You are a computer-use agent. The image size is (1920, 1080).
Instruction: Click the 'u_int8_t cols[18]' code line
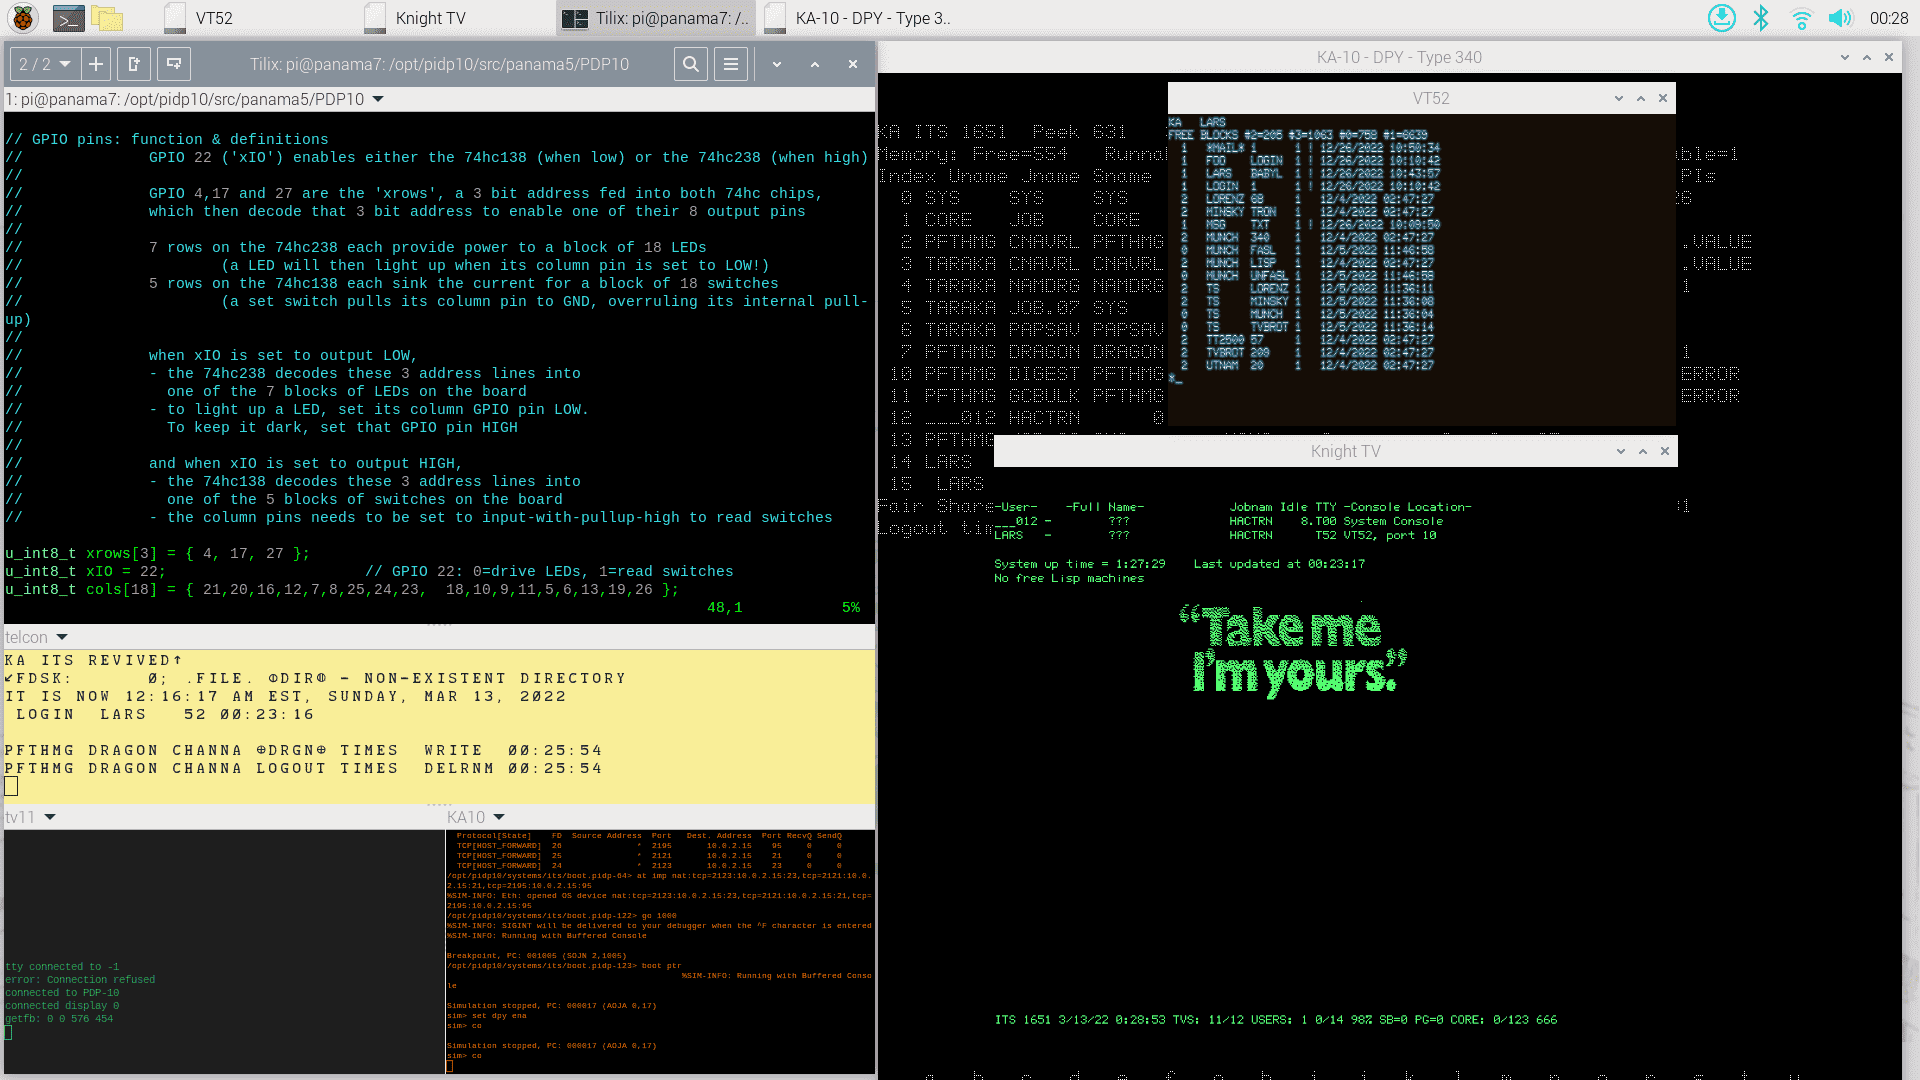342,589
